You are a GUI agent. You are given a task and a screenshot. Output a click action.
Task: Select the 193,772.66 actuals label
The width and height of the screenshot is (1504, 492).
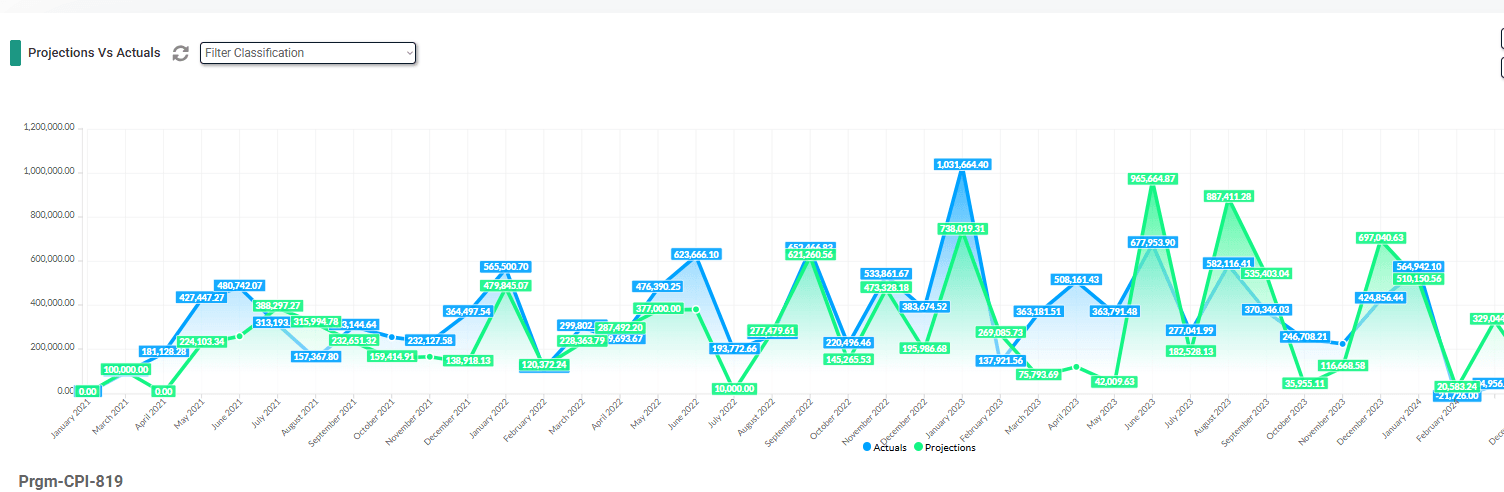coord(734,349)
